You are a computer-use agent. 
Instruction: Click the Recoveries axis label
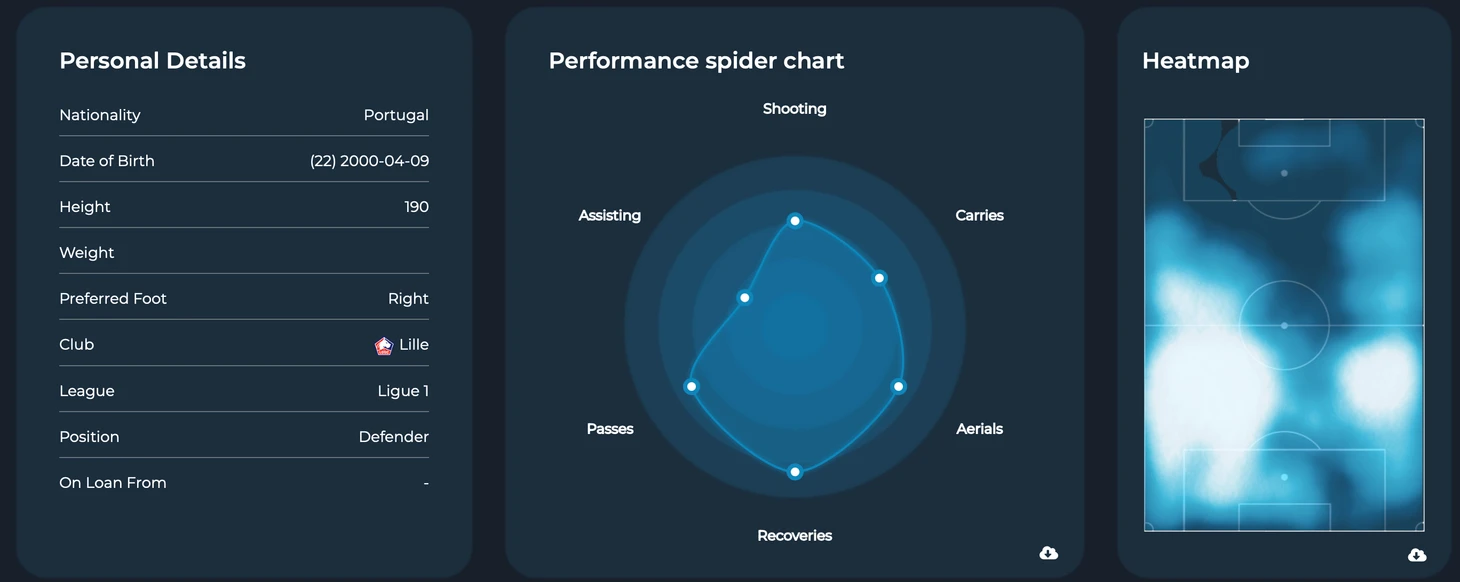[795, 535]
